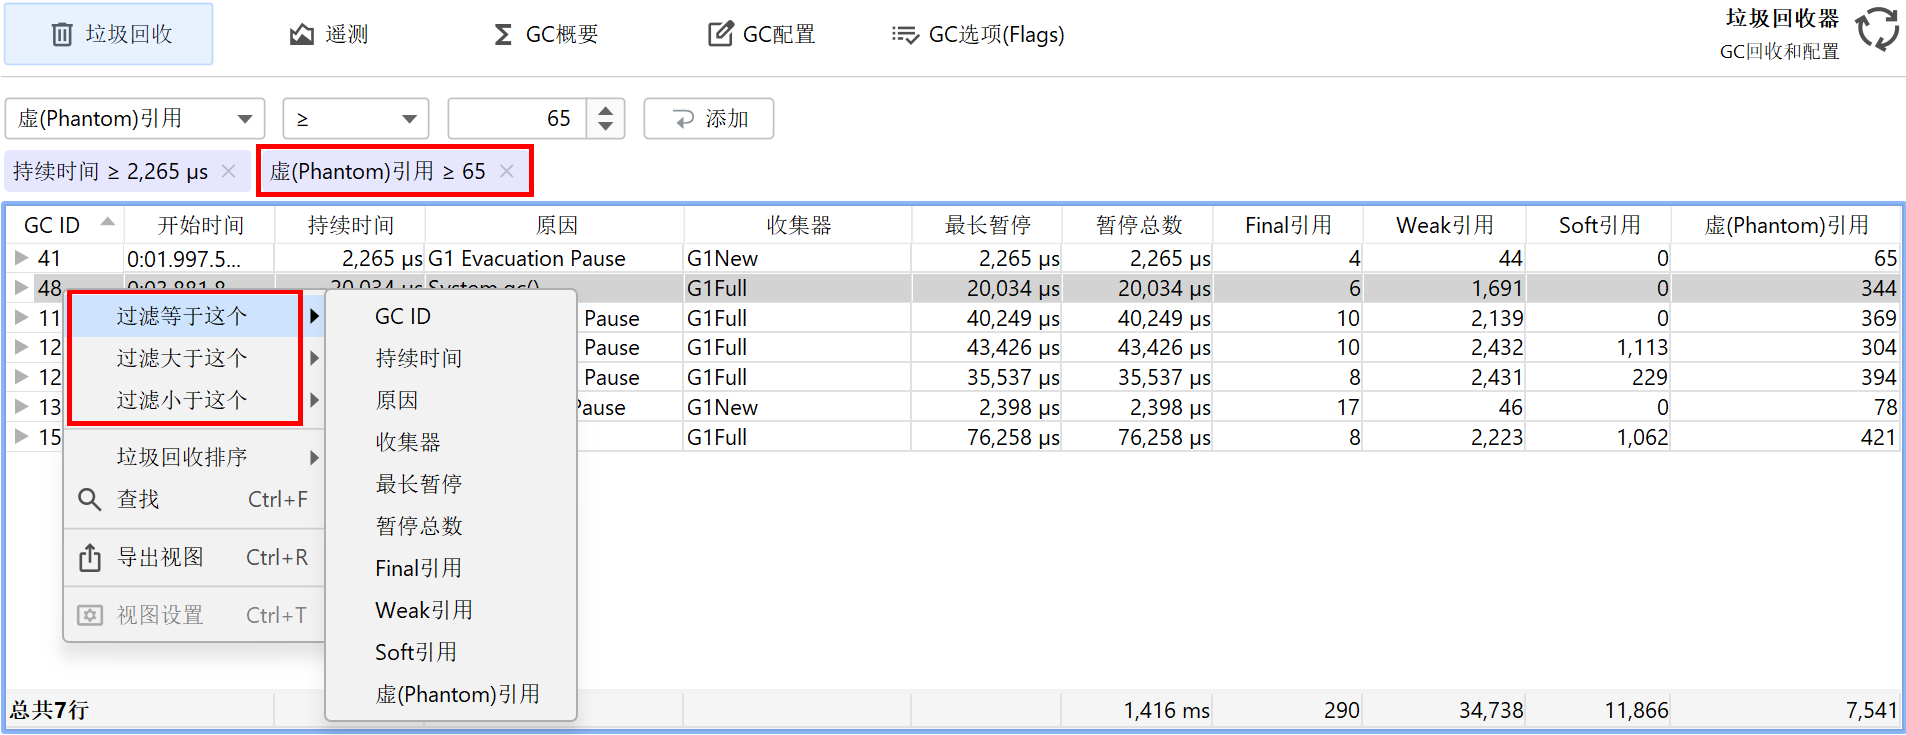The height and width of the screenshot is (735, 1906).
Task: Click the filter value field showing 65
Action: click(x=517, y=119)
